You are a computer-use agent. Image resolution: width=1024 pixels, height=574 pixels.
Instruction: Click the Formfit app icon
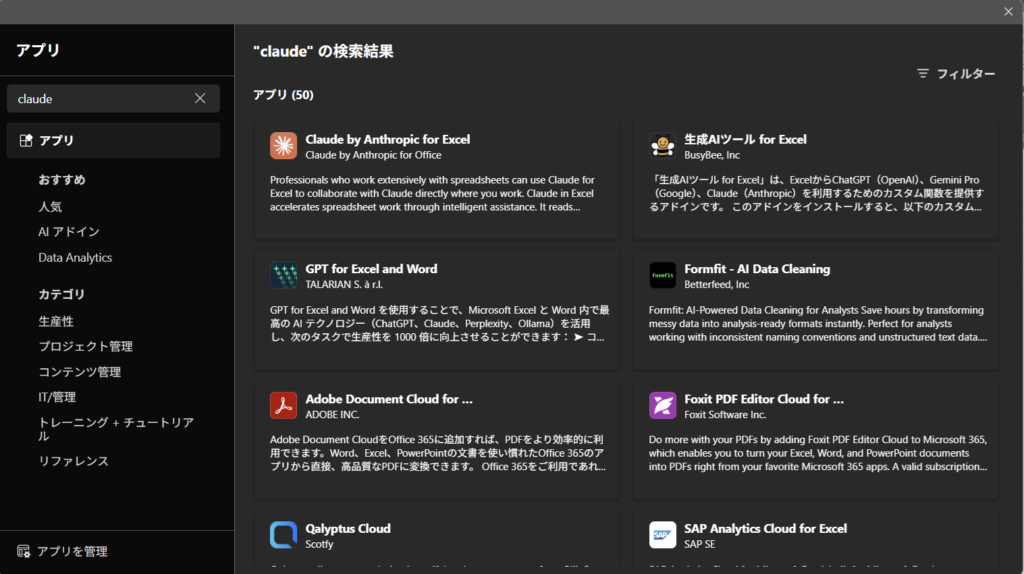662,276
